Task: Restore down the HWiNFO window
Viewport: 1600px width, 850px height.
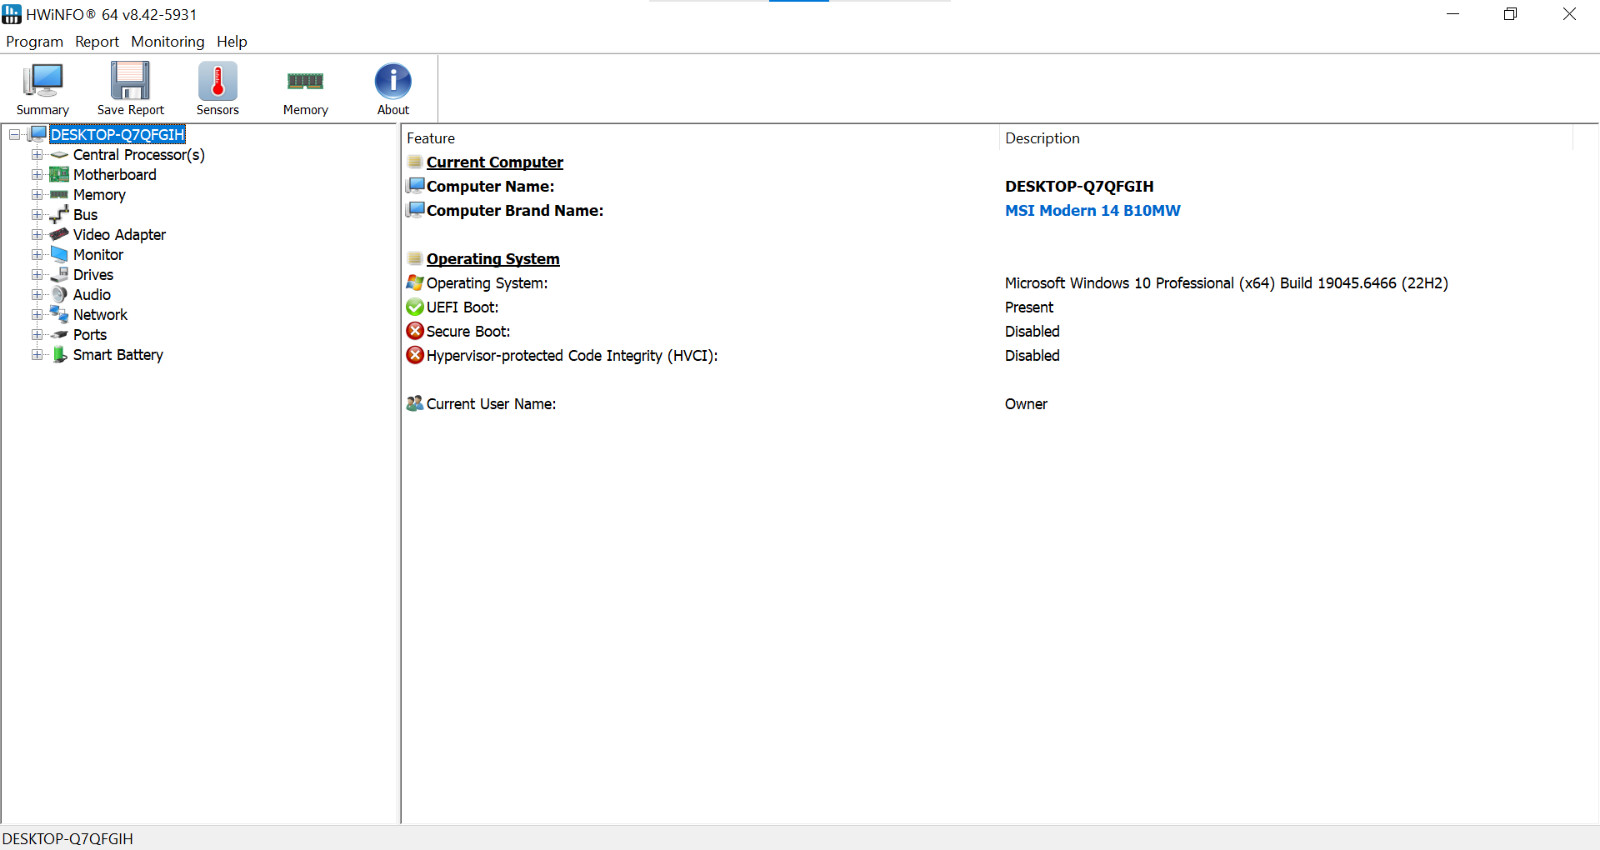Action: [1510, 14]
